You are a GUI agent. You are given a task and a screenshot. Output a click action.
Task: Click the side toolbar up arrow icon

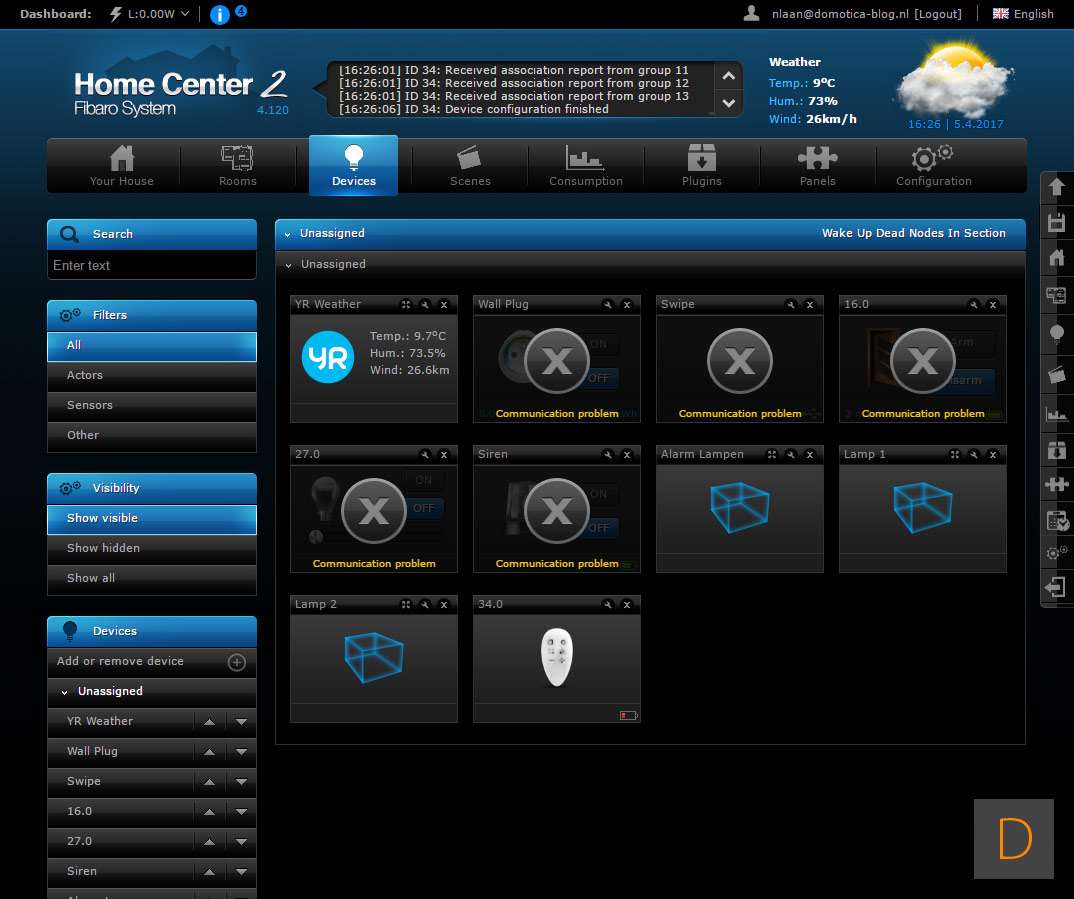(x=1056, y=186)
